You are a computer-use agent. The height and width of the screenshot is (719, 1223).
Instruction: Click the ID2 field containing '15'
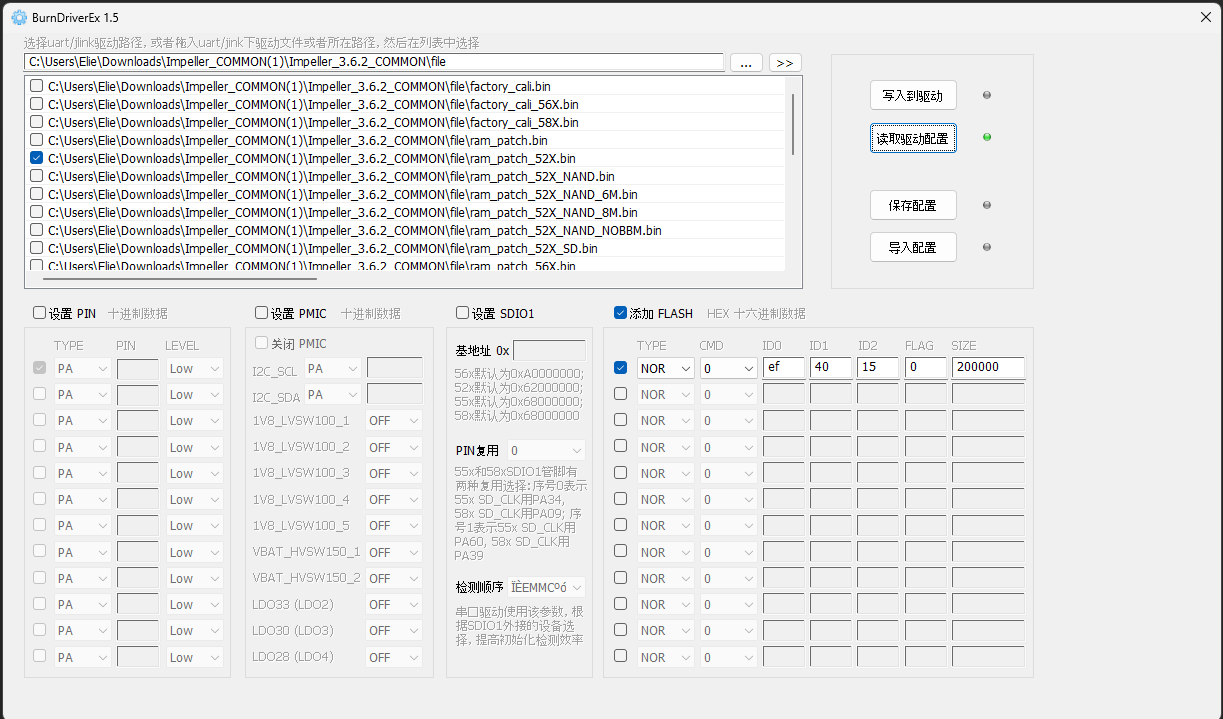click(878, 367)
